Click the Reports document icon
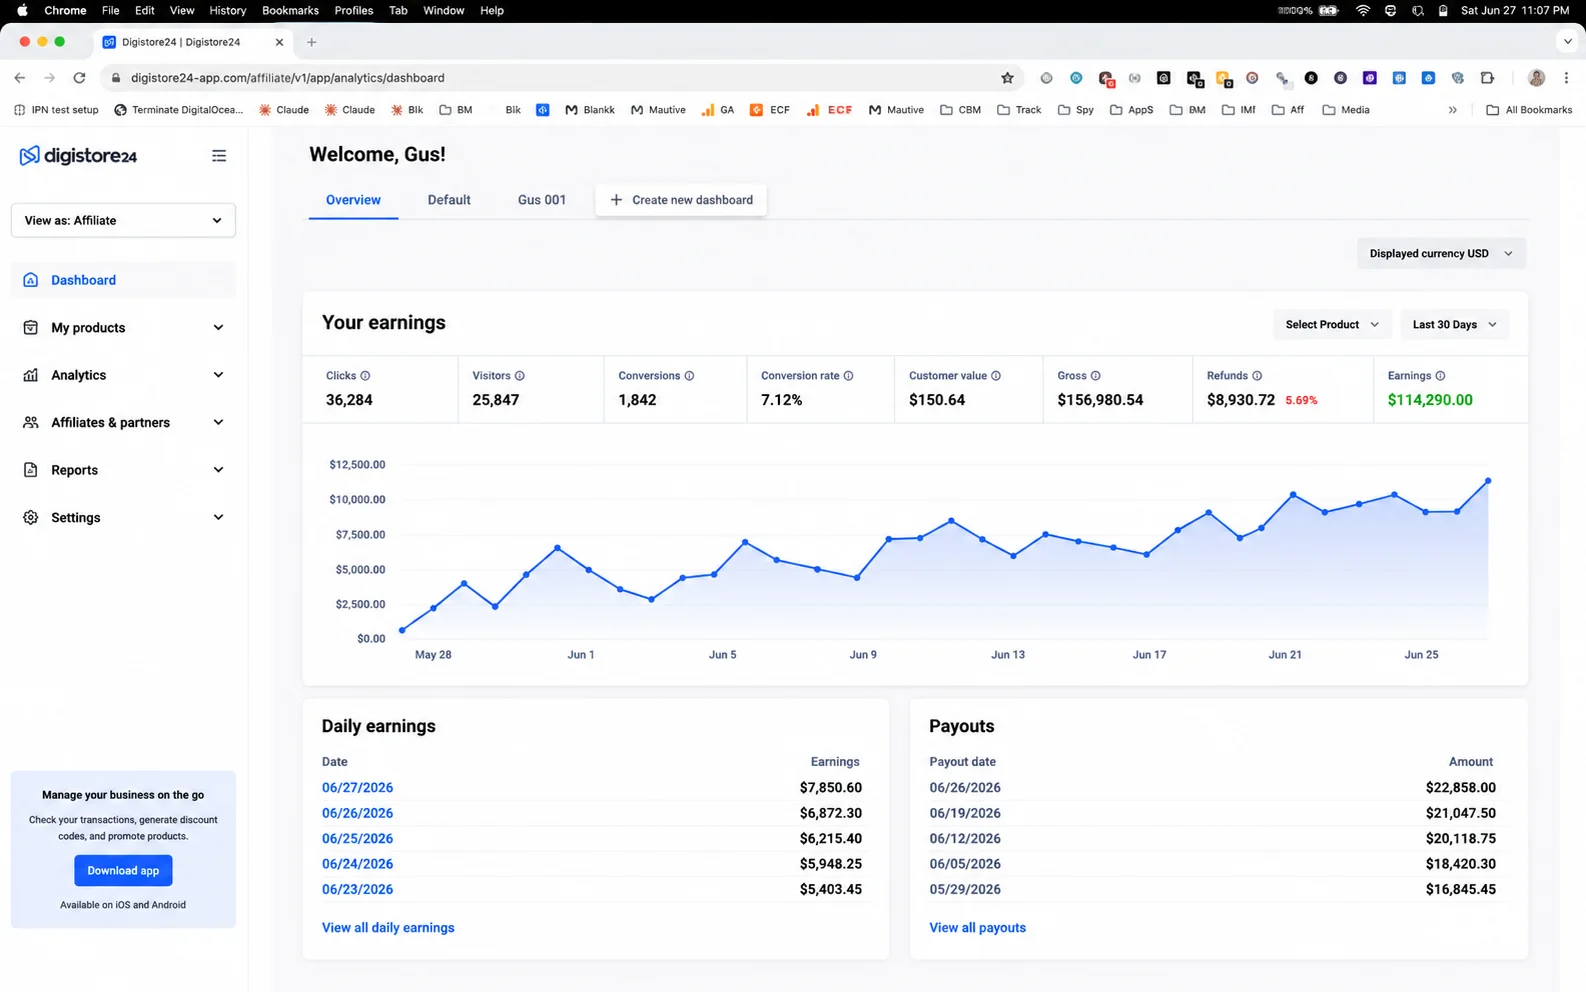1586x992 pixels. [x=31, y=470]
